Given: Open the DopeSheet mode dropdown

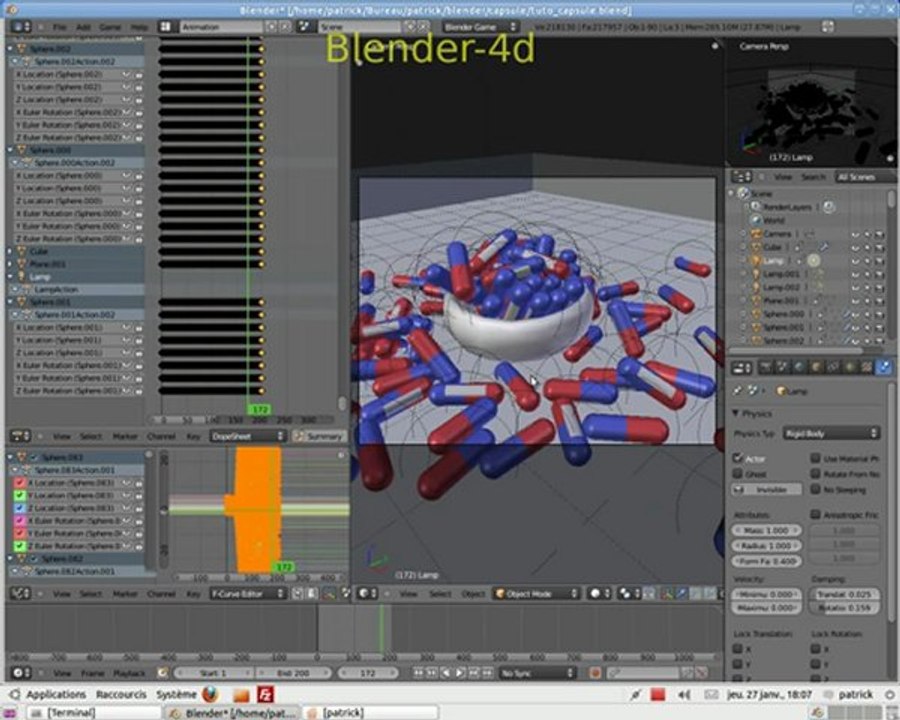Looking at the screenshot, I should click(x=247, y=436).
